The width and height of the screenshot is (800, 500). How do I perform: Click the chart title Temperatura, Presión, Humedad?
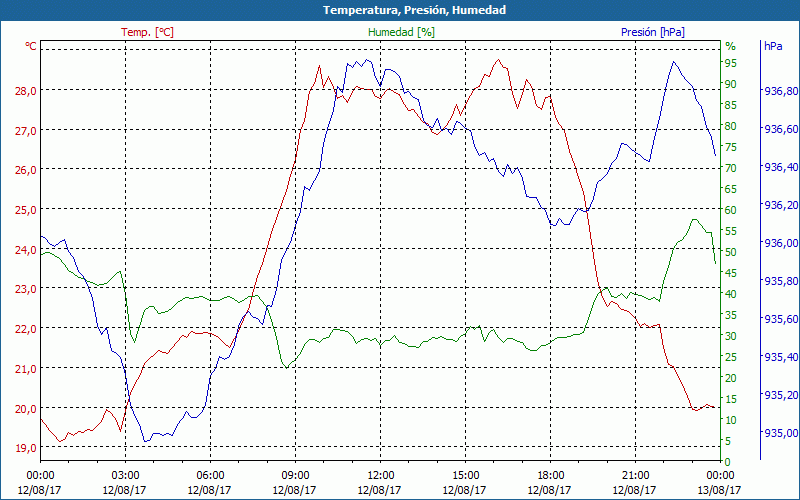[x=414, y=10]
